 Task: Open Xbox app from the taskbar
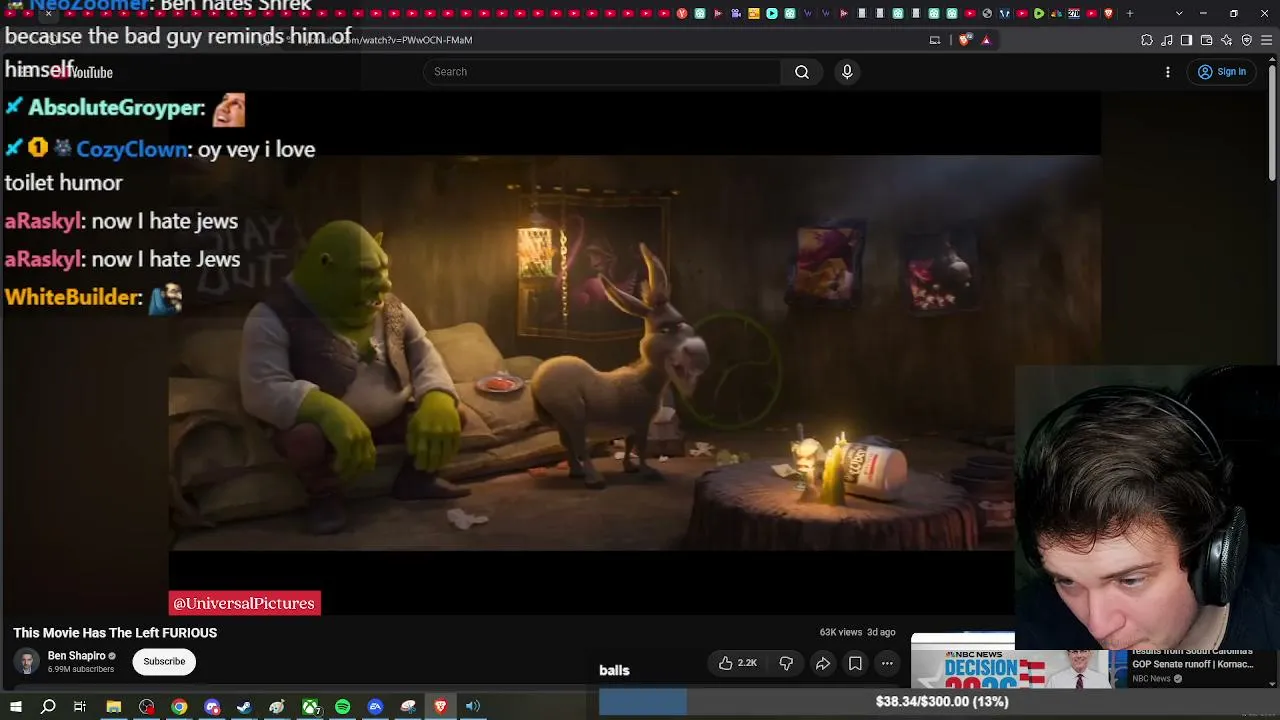[x=311, y=707]
